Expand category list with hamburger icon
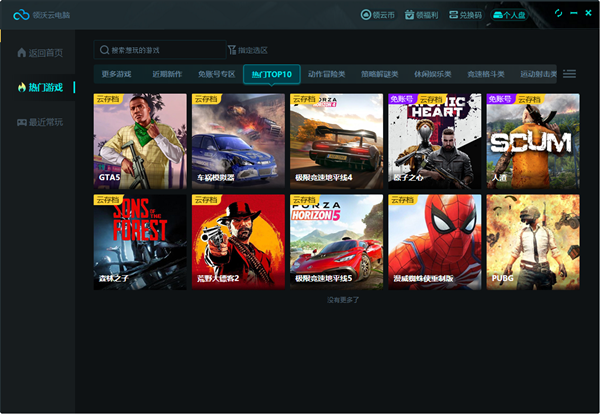The image size is (600, 414). pos(569,74)
